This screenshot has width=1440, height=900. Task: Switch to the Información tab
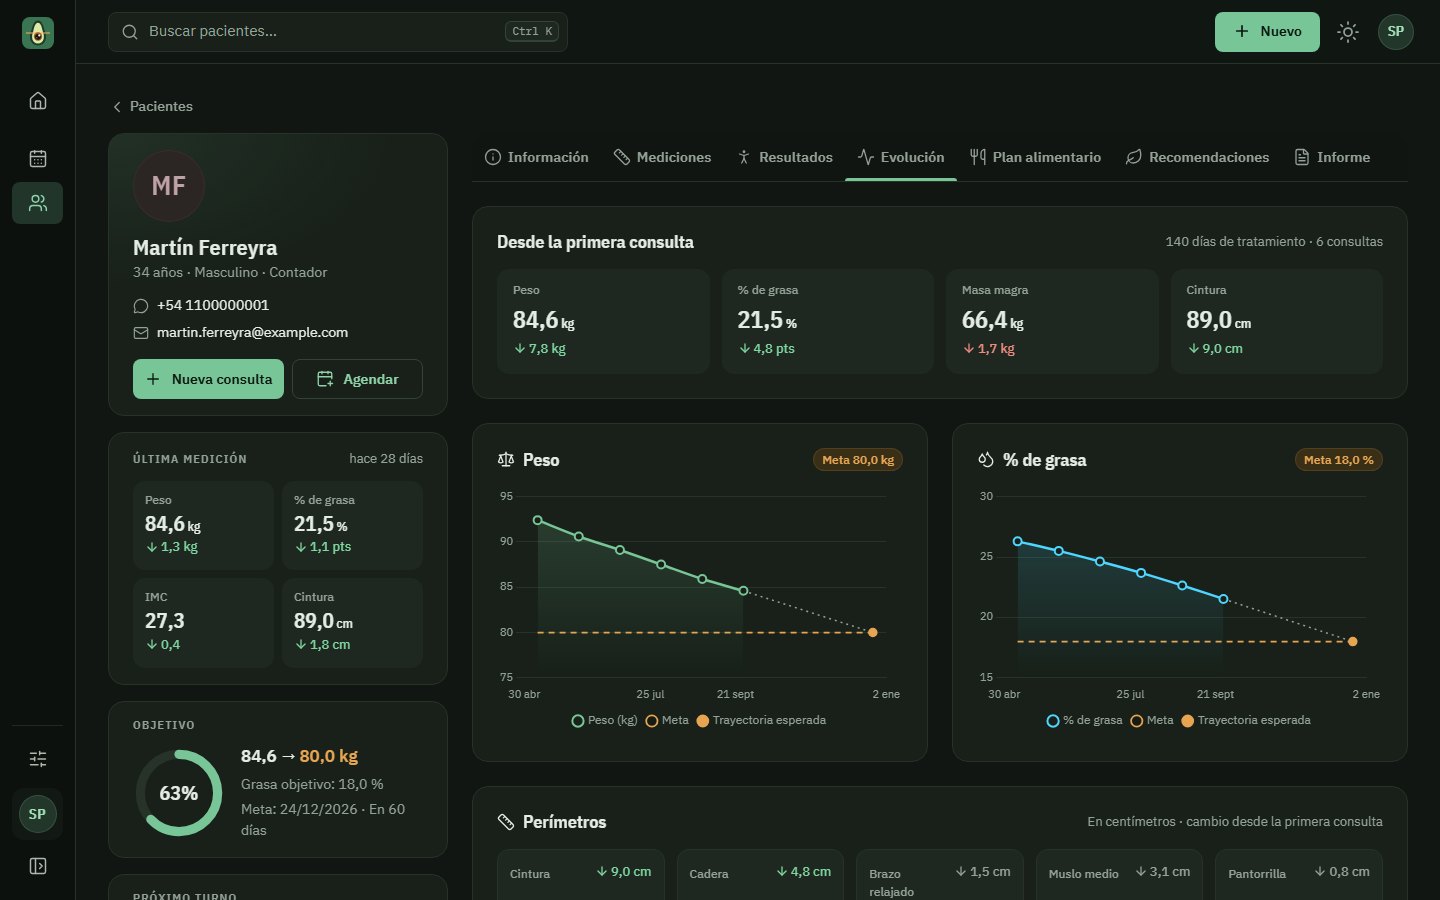coord(536,157)
